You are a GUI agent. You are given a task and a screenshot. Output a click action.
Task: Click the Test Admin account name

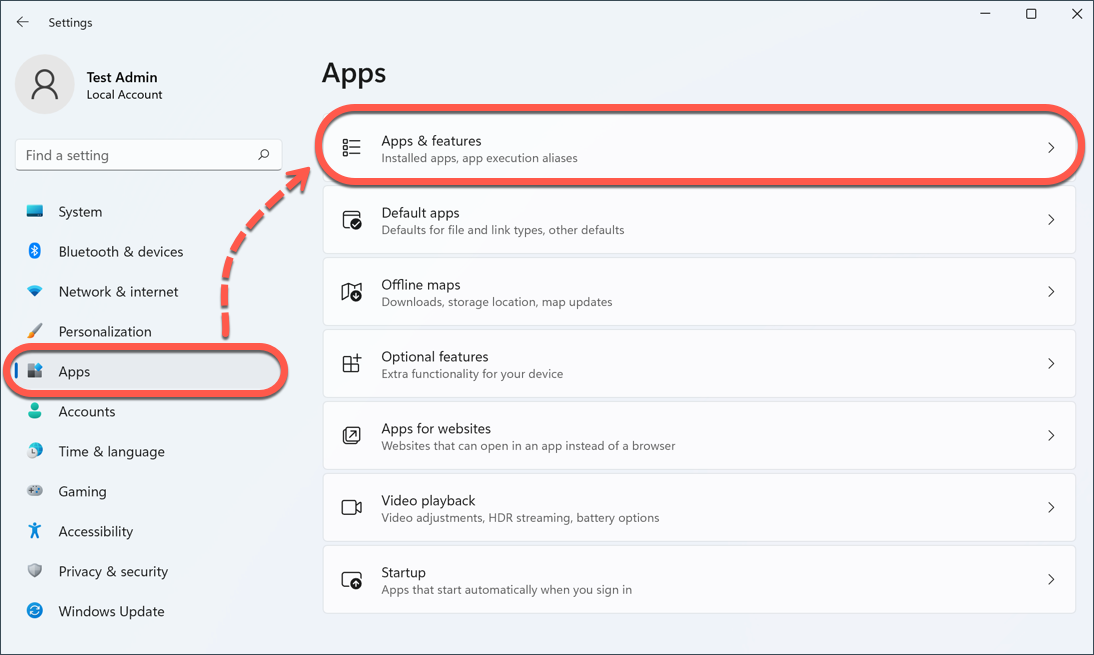(x=122, y=77)
